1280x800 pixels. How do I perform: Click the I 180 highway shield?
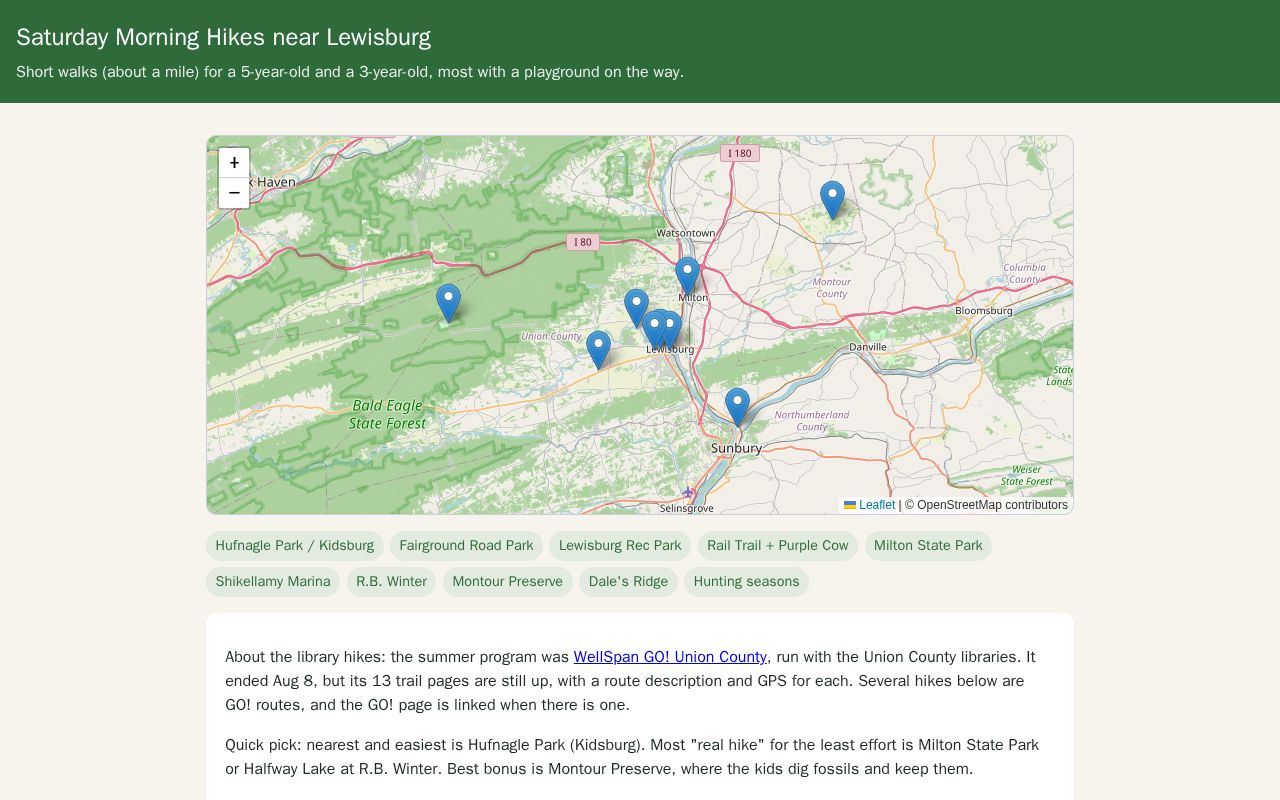(x=740, y=153)
